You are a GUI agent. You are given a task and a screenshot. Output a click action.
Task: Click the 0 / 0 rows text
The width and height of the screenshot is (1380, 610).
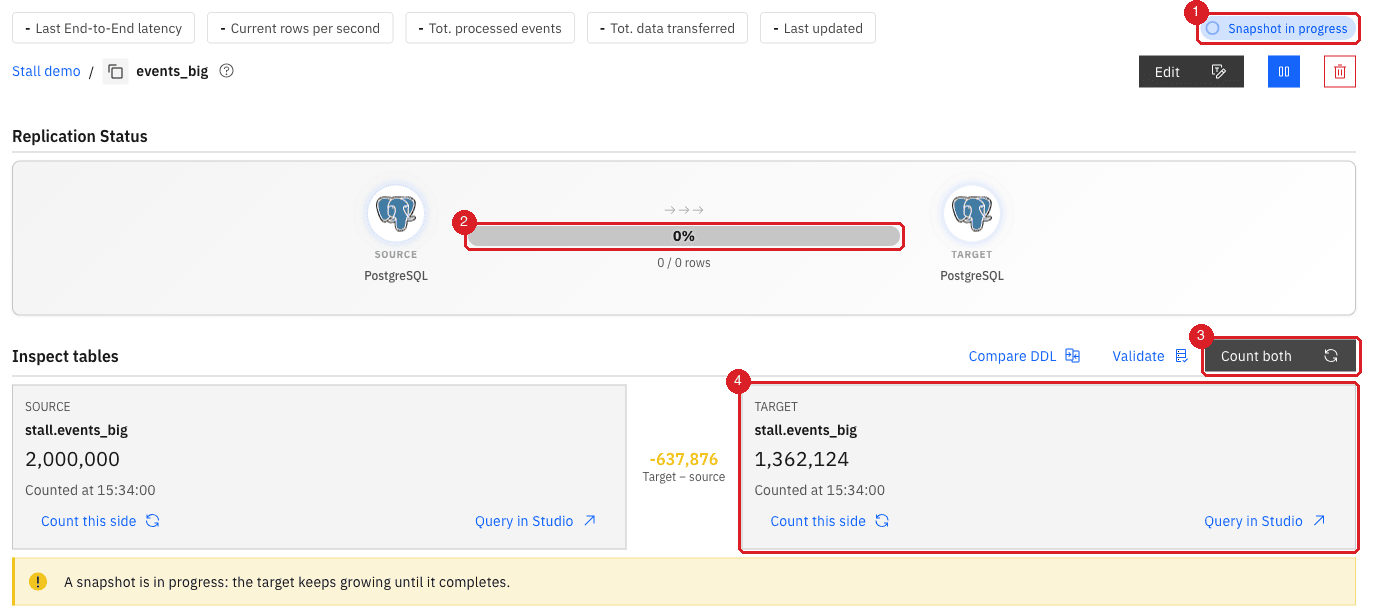click(x=684, y=263)
